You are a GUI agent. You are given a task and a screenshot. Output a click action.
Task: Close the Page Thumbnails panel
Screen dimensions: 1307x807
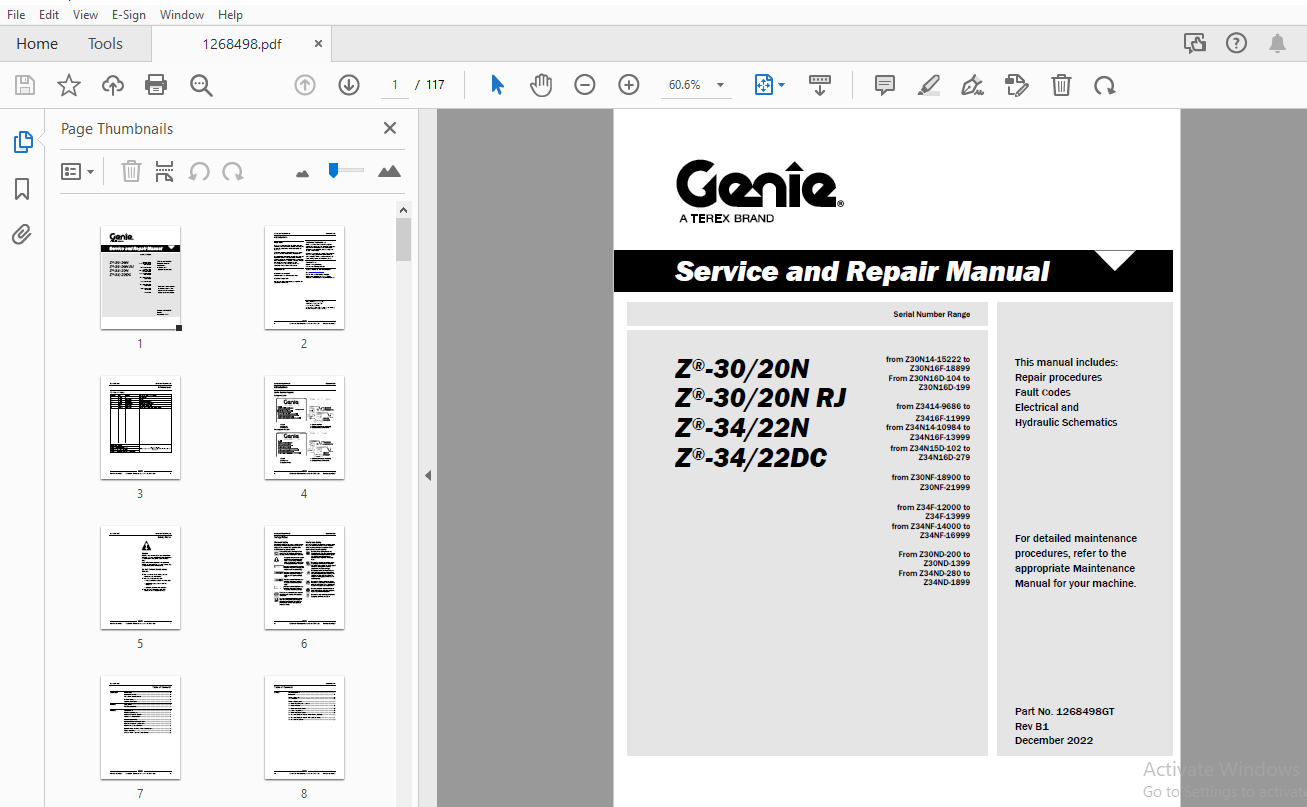point(390,128)
